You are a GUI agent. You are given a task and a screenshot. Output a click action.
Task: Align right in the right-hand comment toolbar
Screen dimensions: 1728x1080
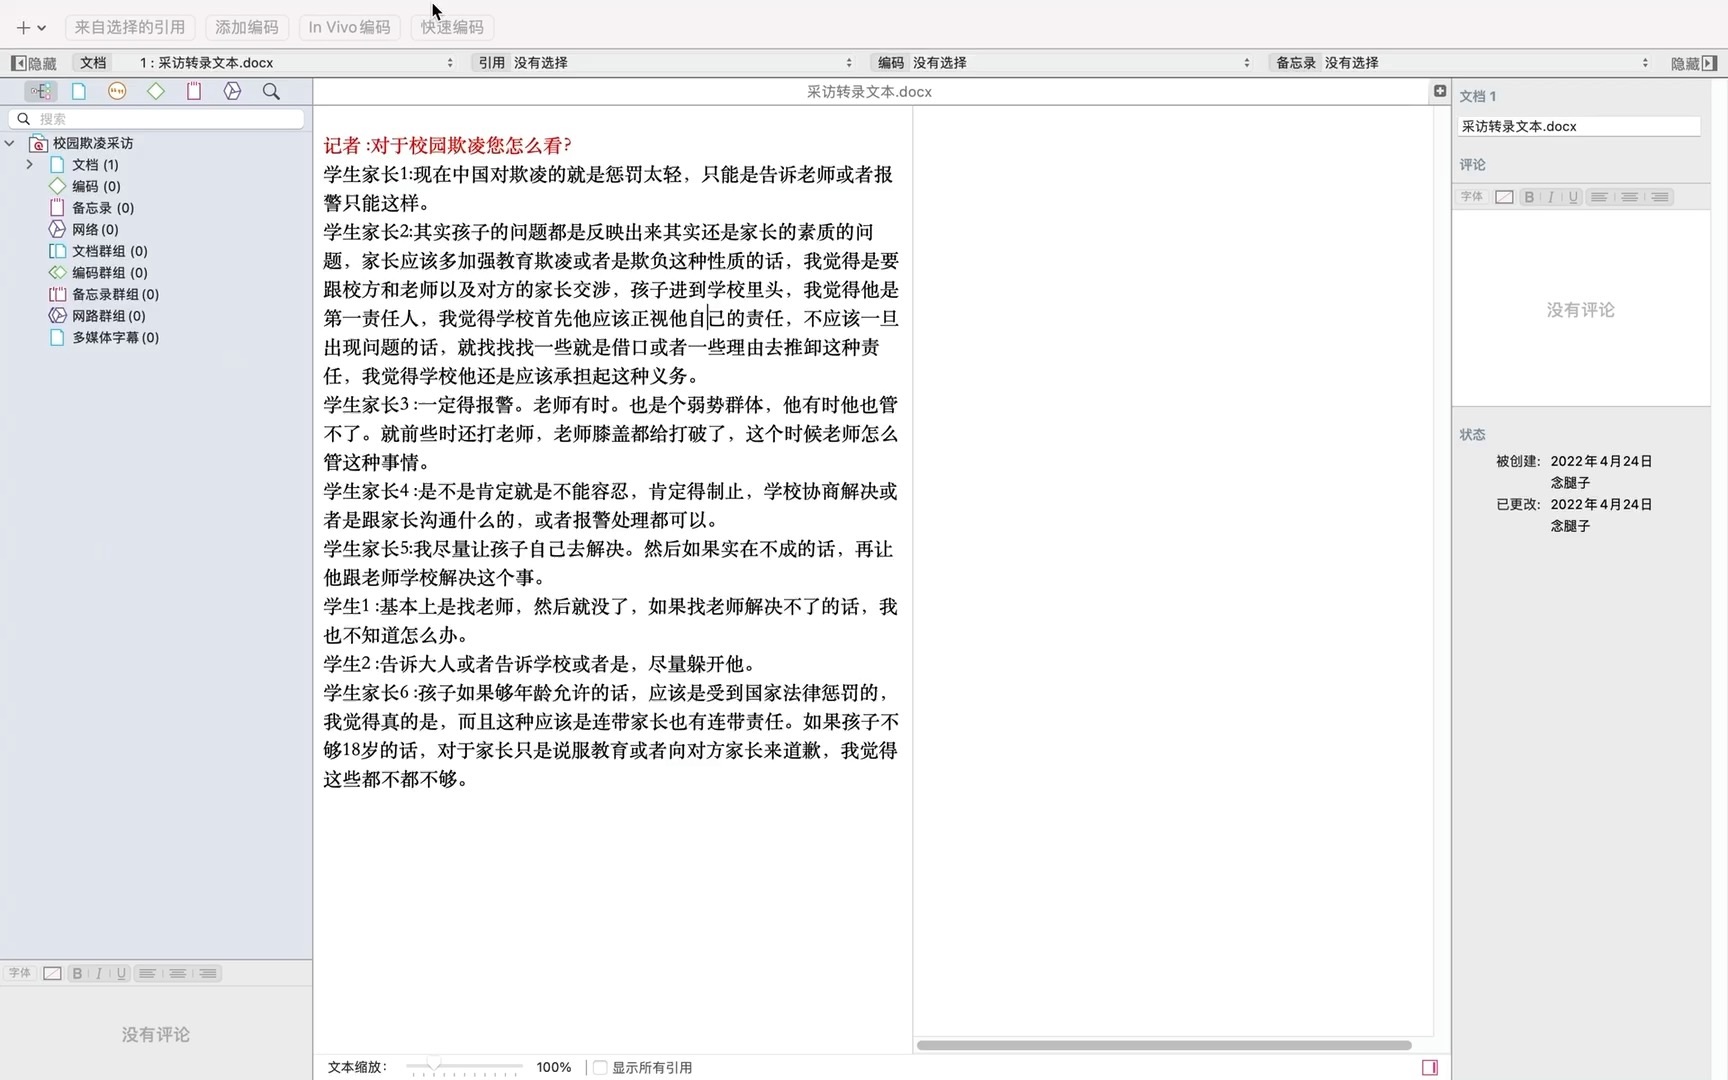coord(1660,197)
